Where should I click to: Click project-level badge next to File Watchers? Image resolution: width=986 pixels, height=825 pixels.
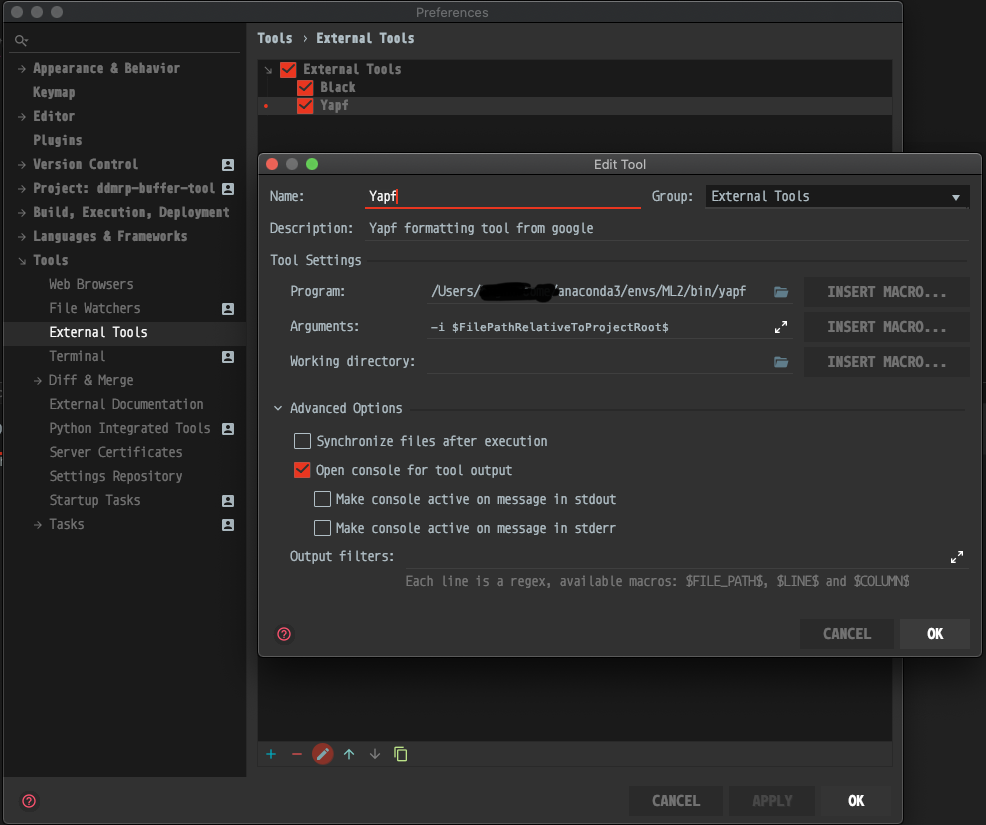click(228, 309)
